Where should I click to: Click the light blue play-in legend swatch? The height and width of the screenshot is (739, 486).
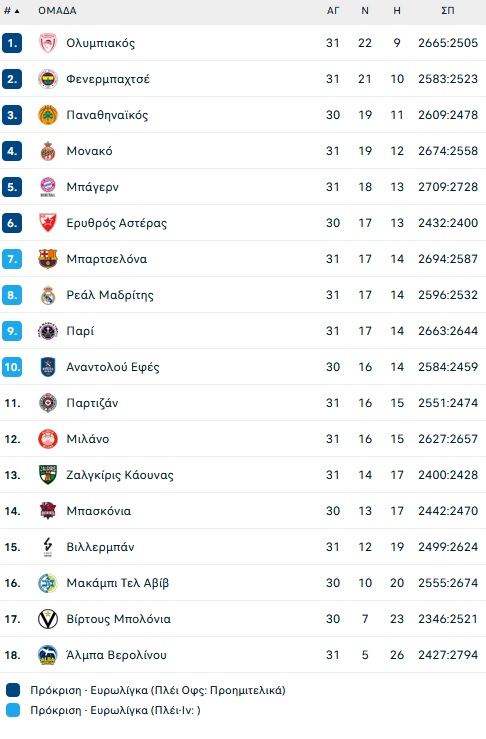(x=13, y=710)
